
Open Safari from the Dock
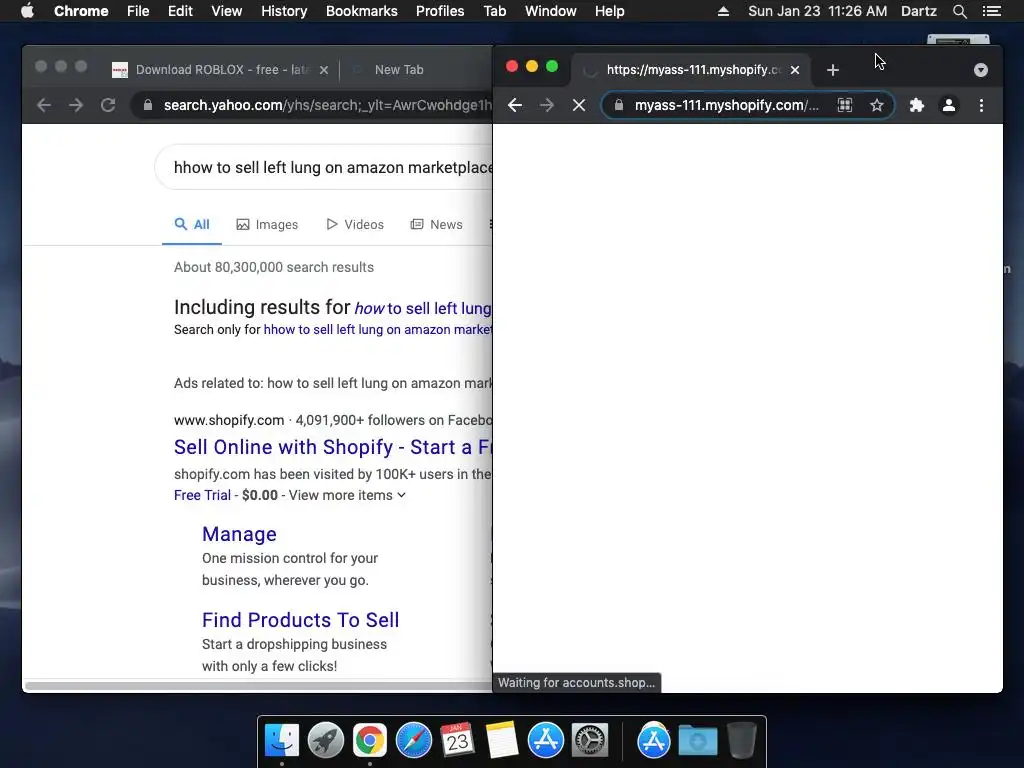pos(413,741)
